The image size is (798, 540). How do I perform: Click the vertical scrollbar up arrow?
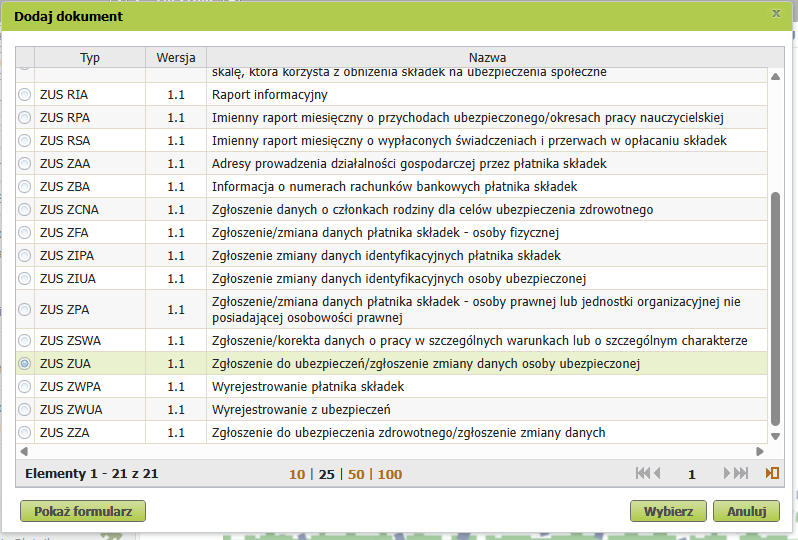coord(776,77)
